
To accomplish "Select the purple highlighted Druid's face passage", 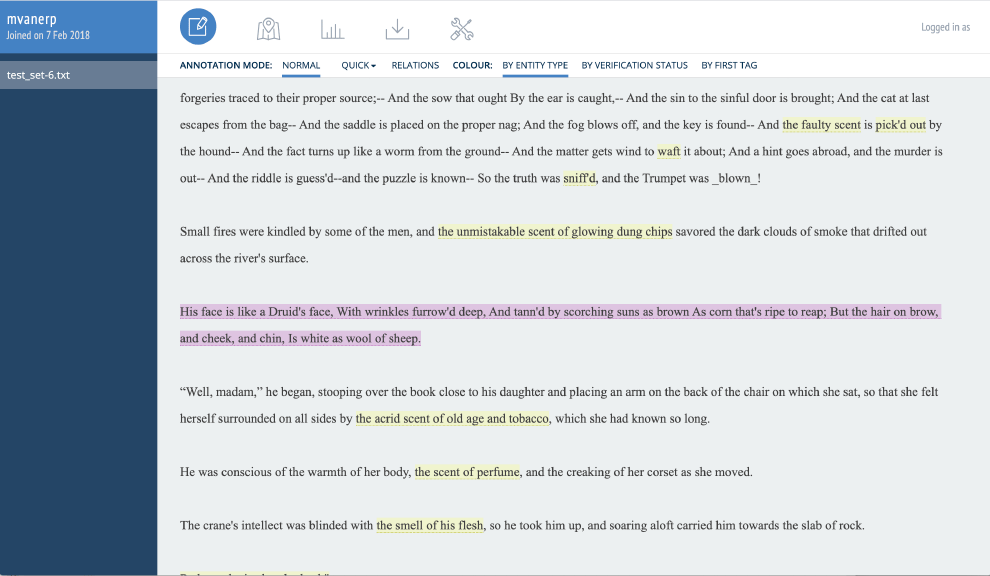I will point(560,325).
